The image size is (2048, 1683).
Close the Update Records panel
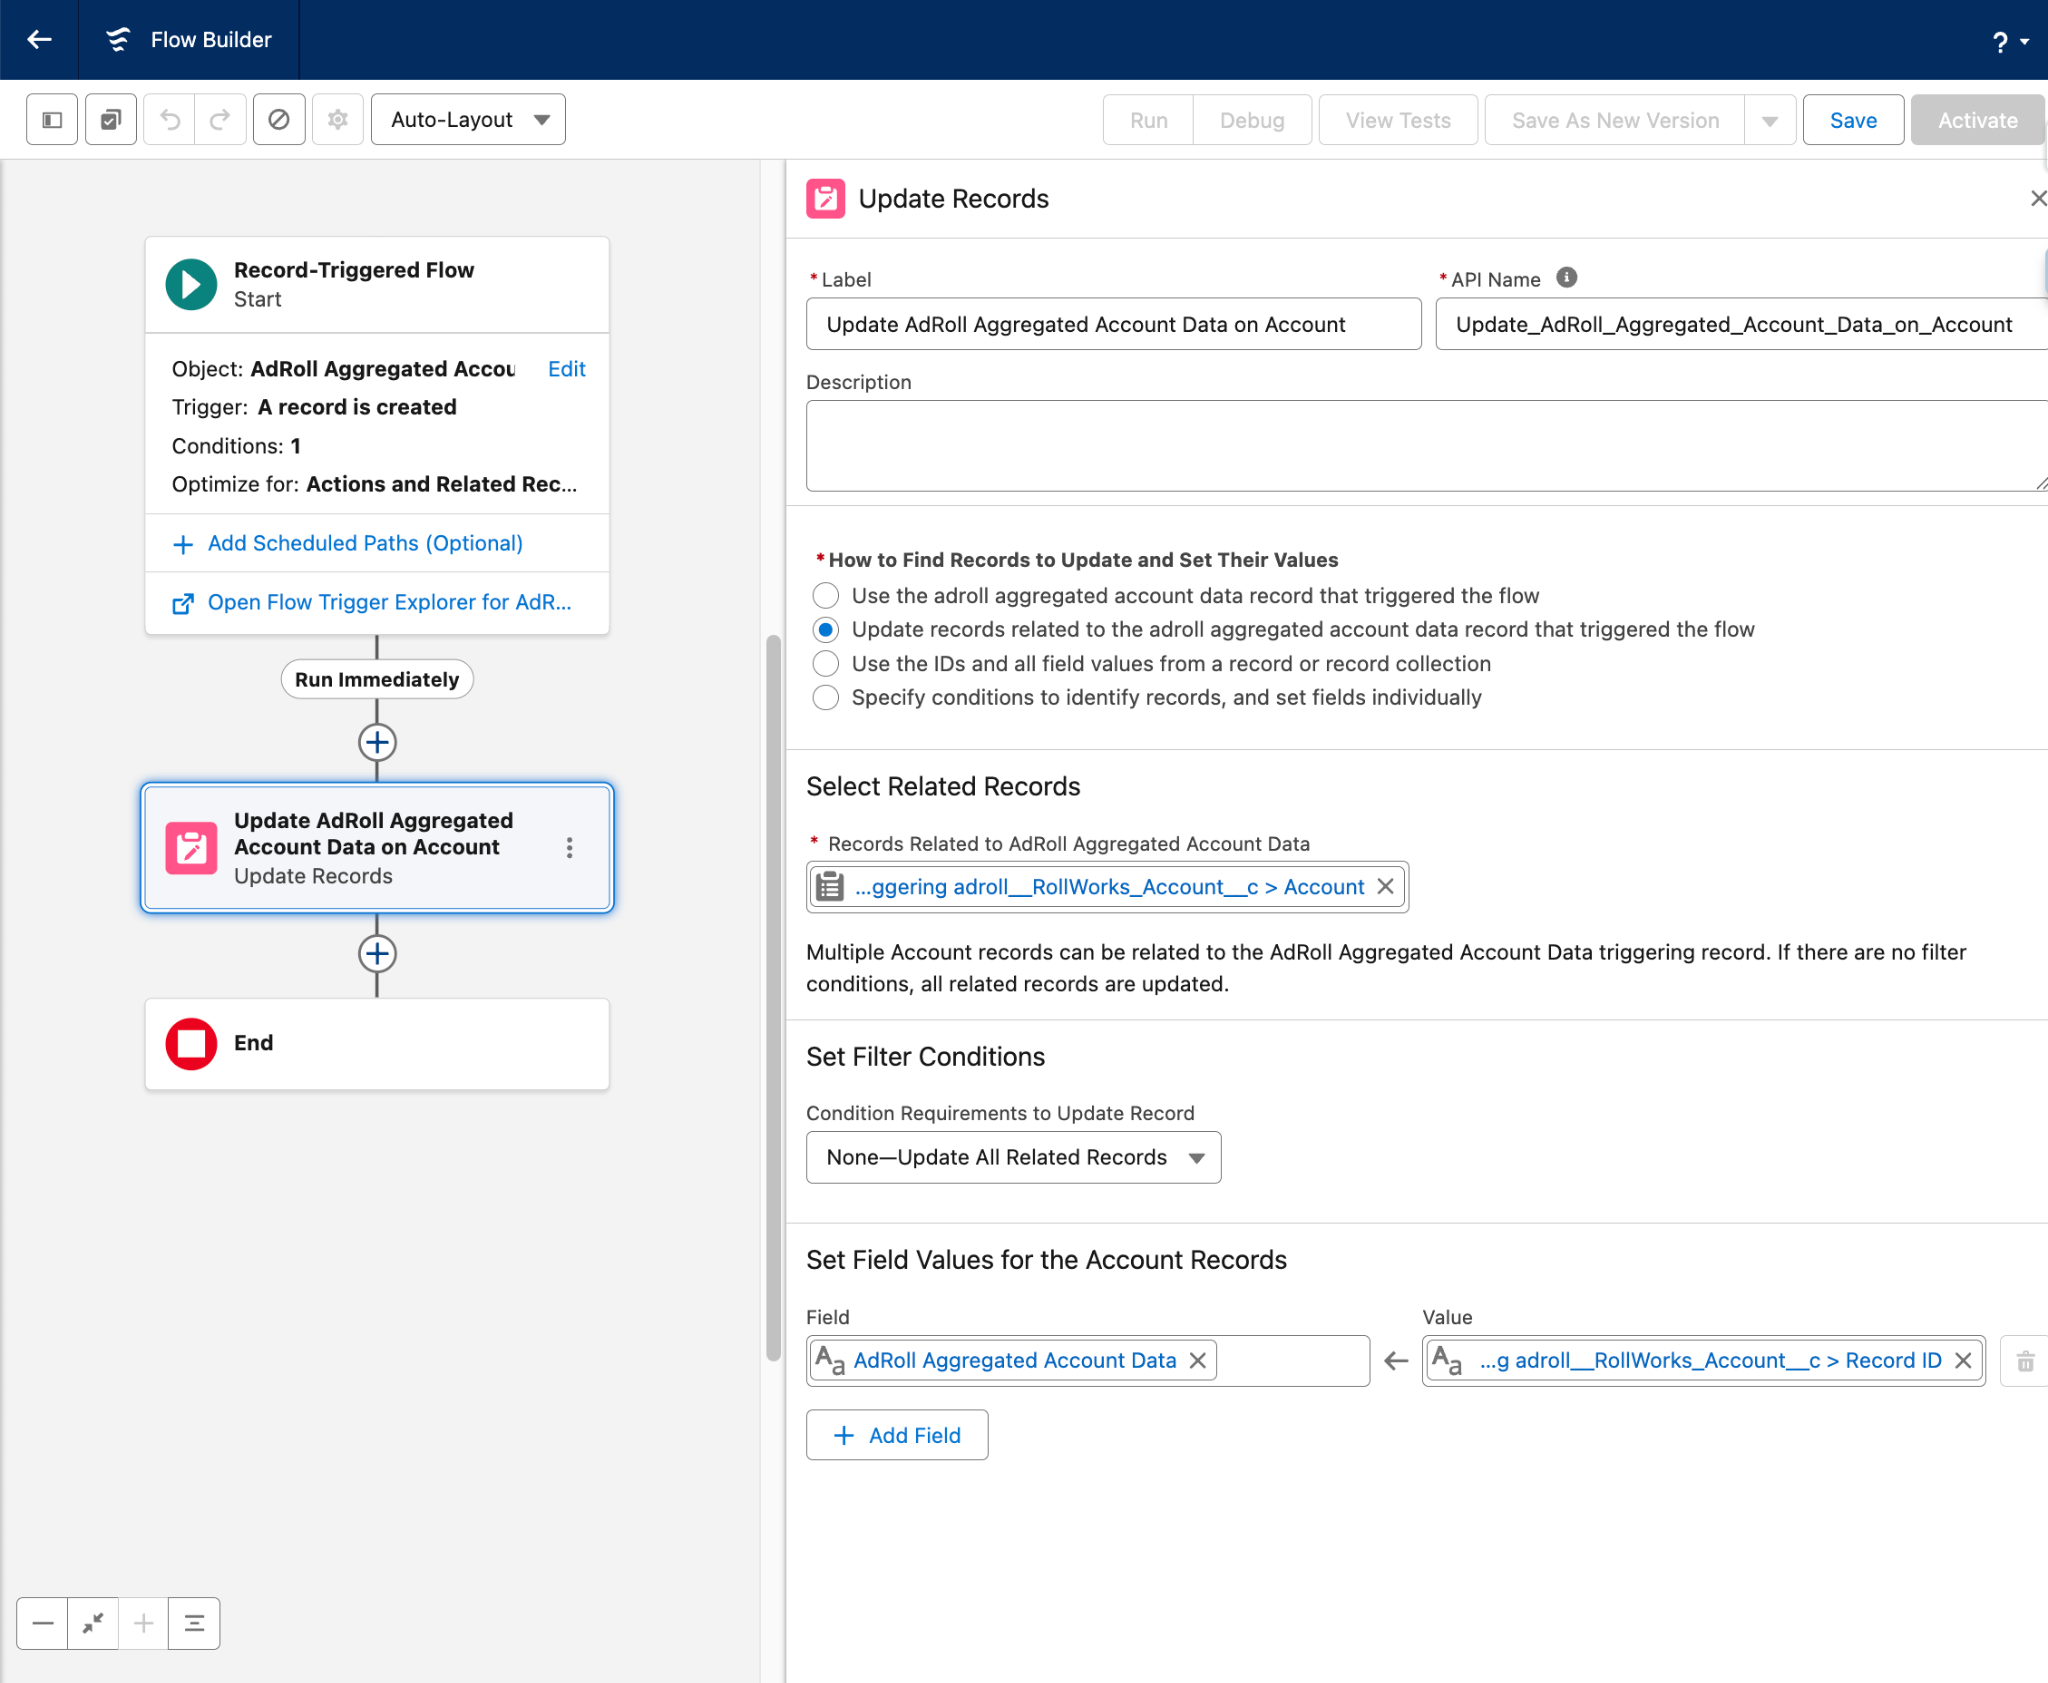pyautogui.click(x=2037, y=199)
